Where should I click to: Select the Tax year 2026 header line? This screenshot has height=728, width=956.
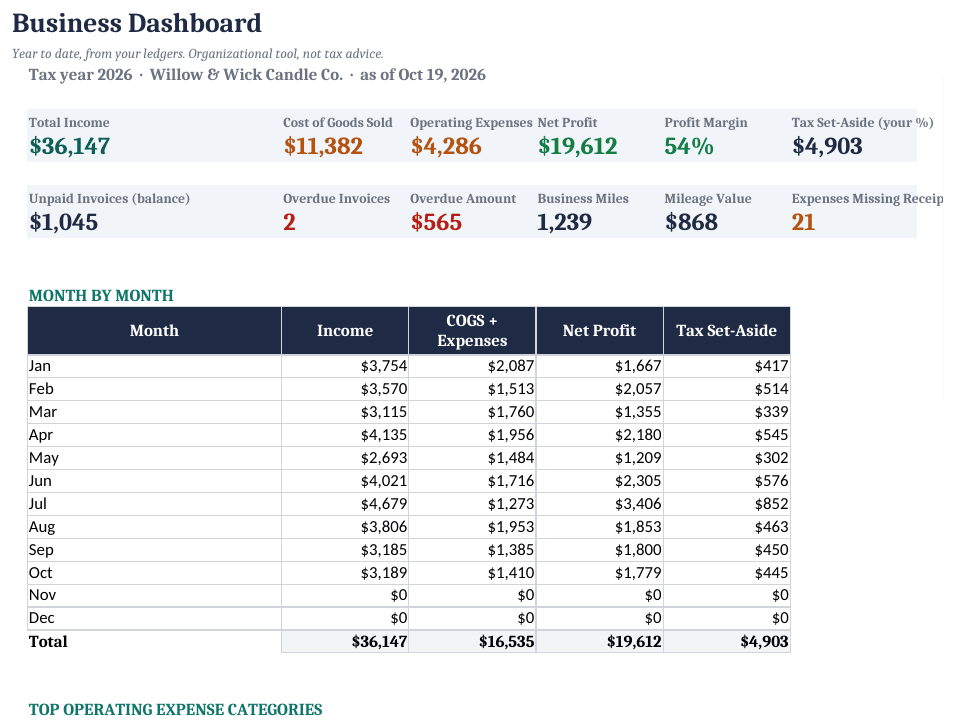pyautogui.click(x=257, y=74)
